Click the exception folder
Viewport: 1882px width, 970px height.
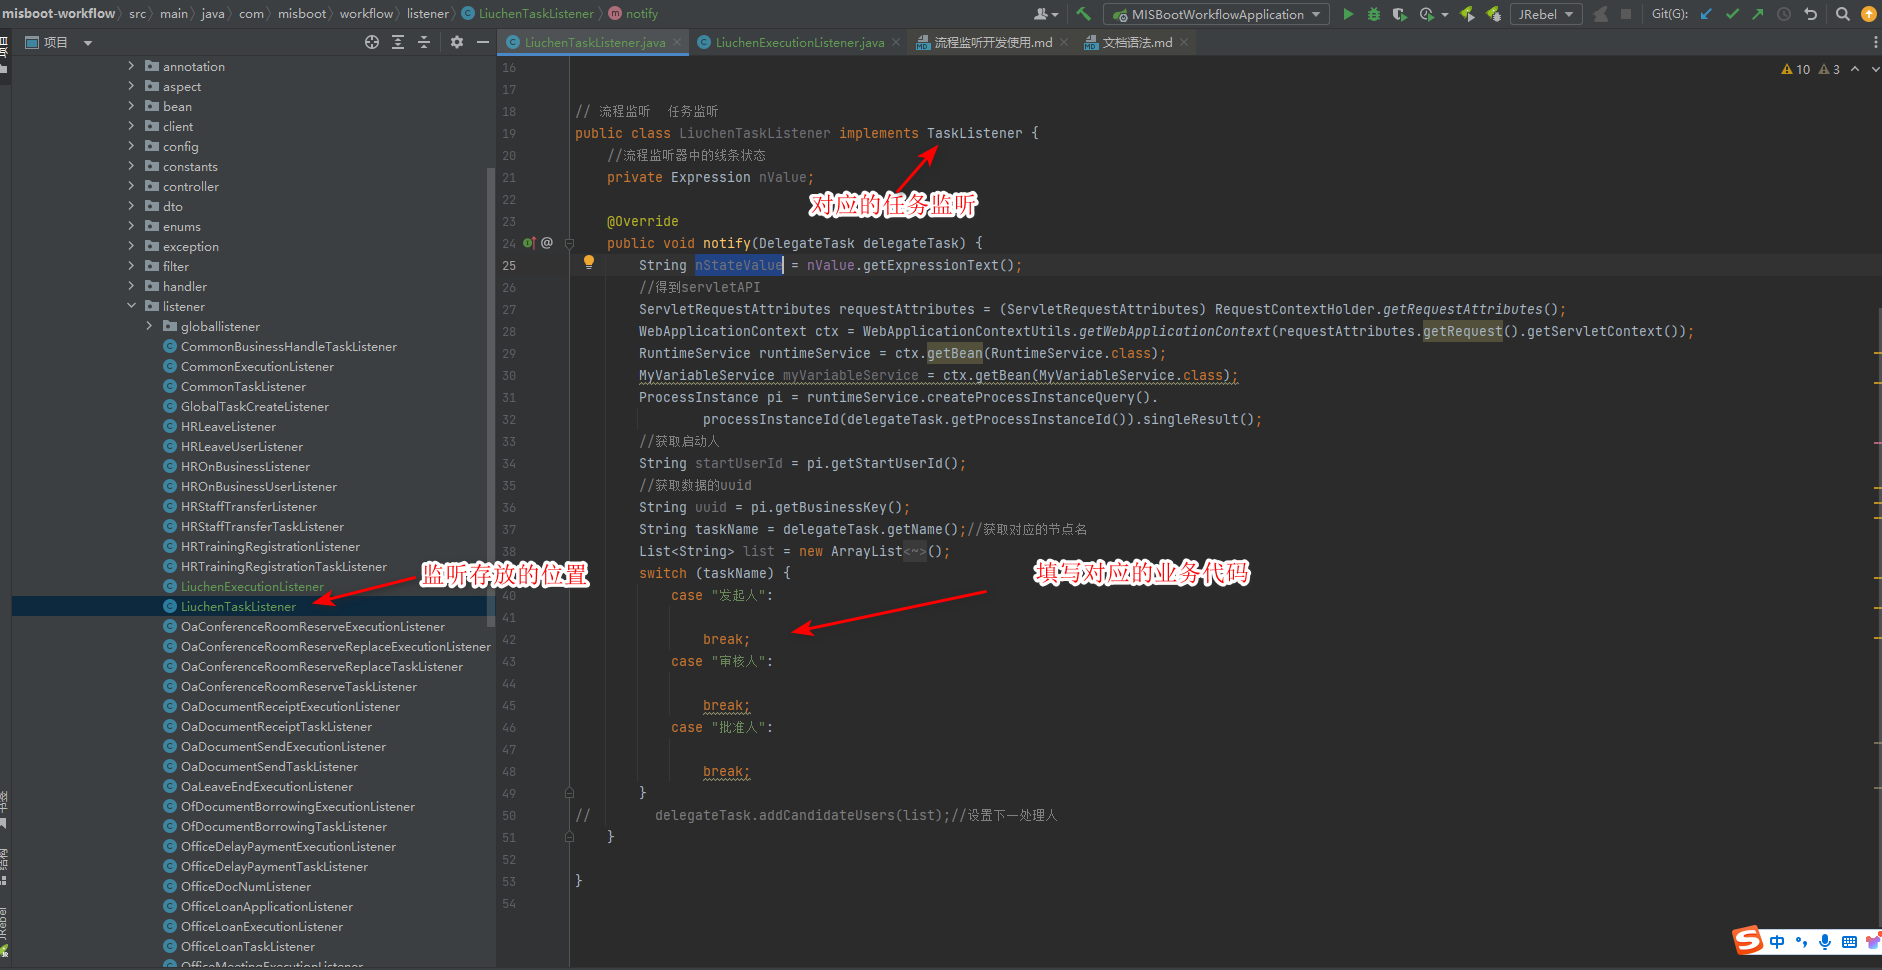pos(190,246)
